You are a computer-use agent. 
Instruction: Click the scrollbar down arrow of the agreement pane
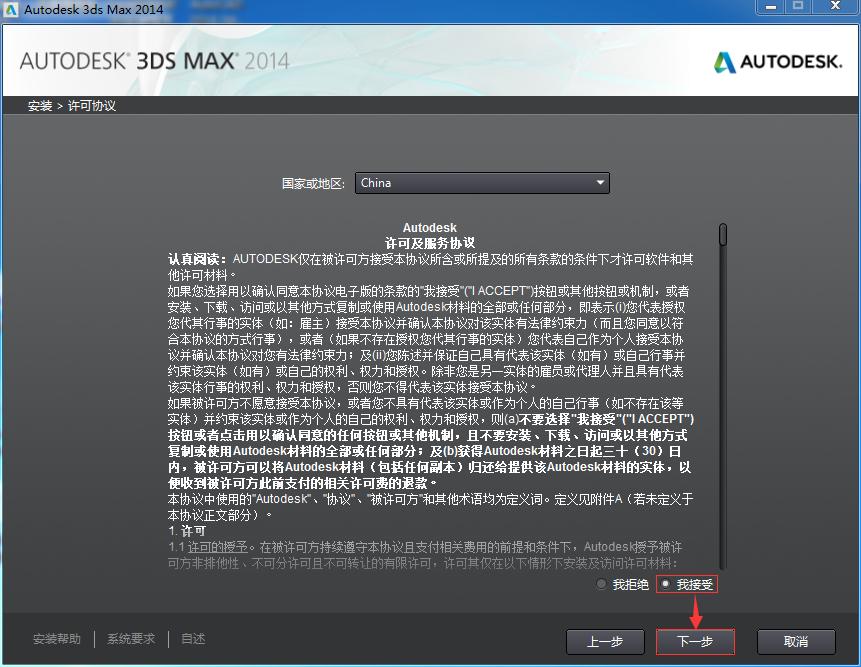pos(721,565)
